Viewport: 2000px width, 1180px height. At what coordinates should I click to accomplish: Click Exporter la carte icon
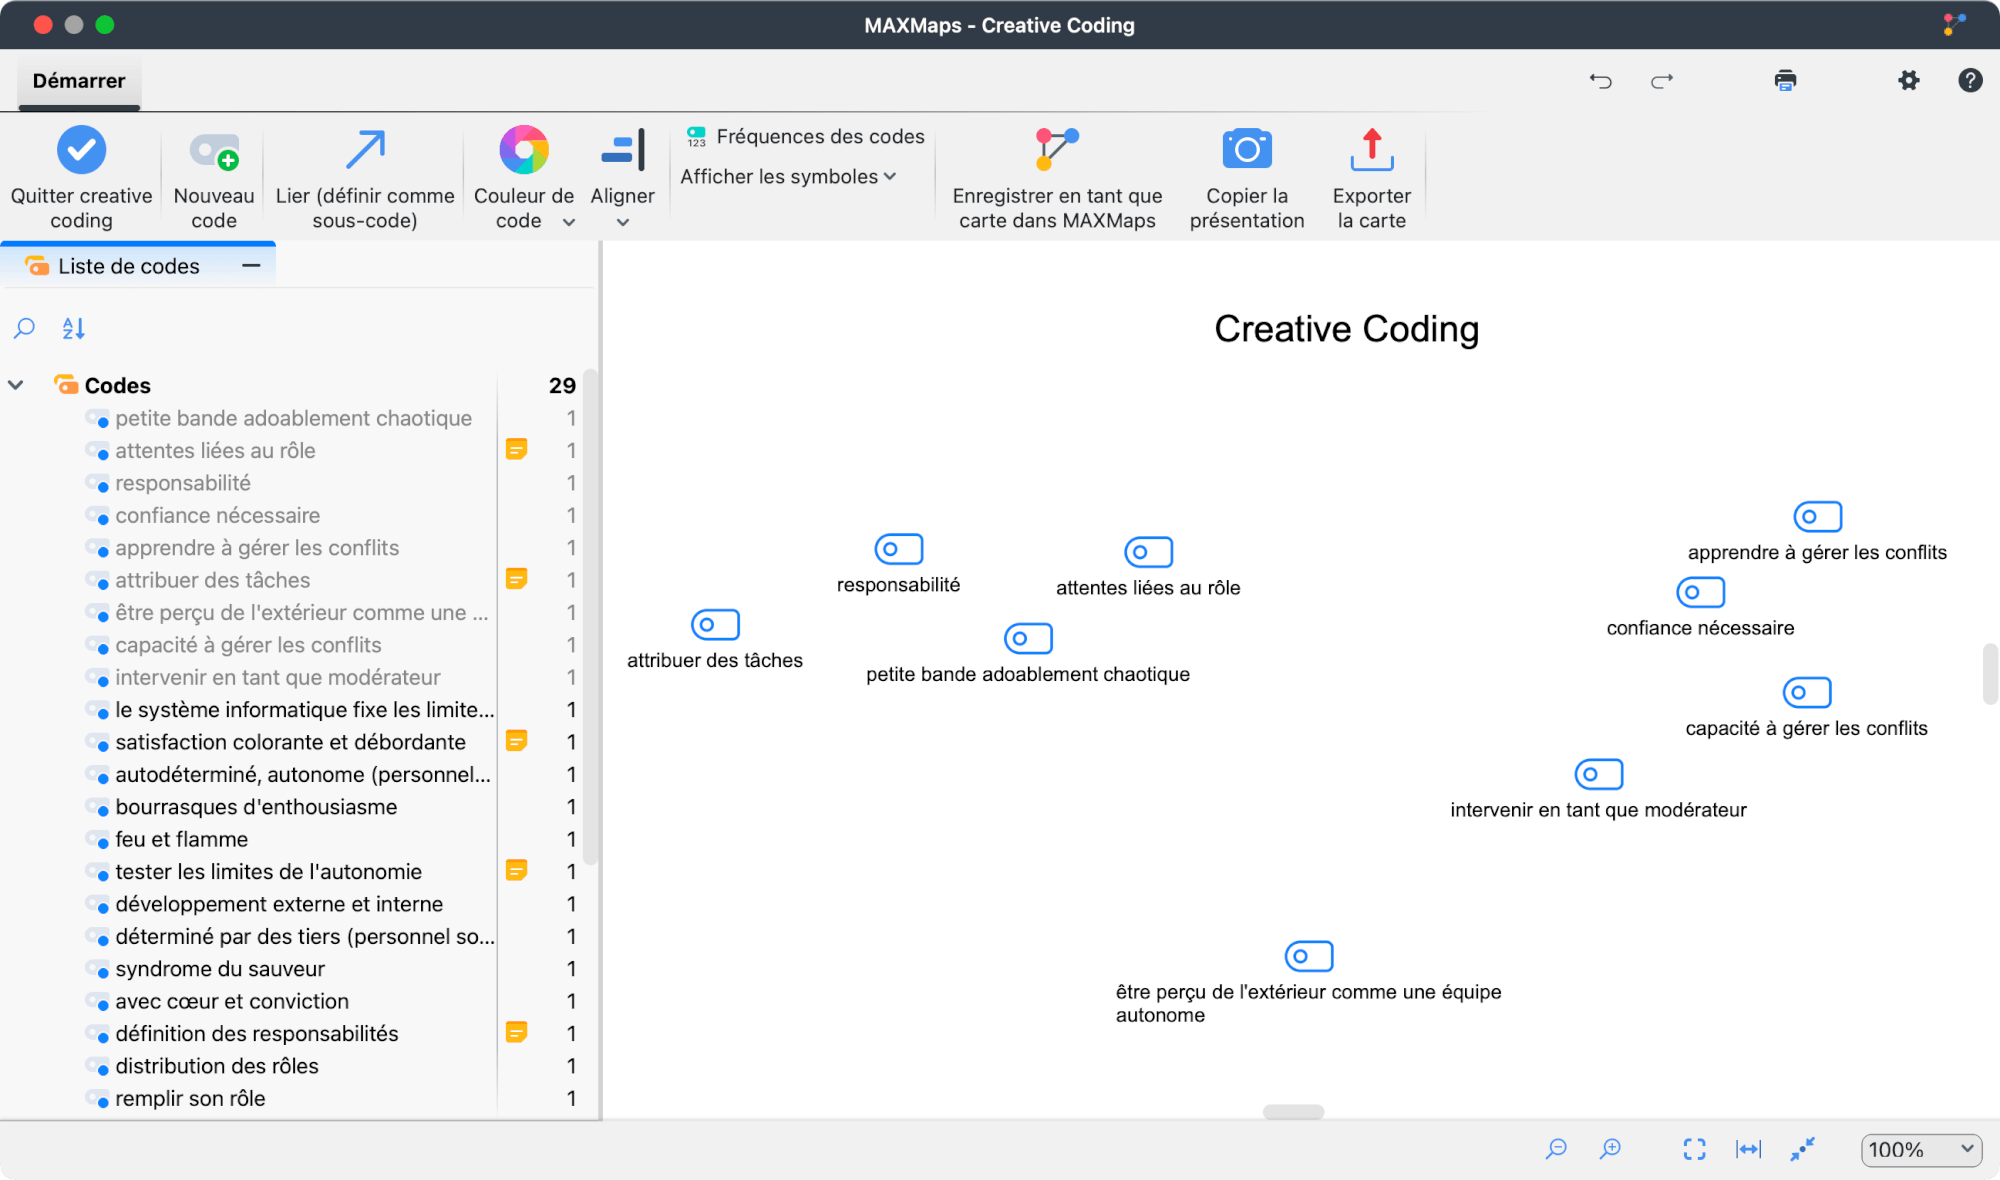click(x=1371, y=150)
